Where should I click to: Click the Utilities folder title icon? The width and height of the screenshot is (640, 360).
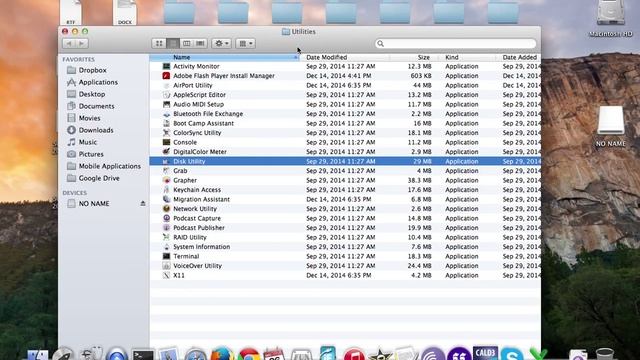click(286, 31)
